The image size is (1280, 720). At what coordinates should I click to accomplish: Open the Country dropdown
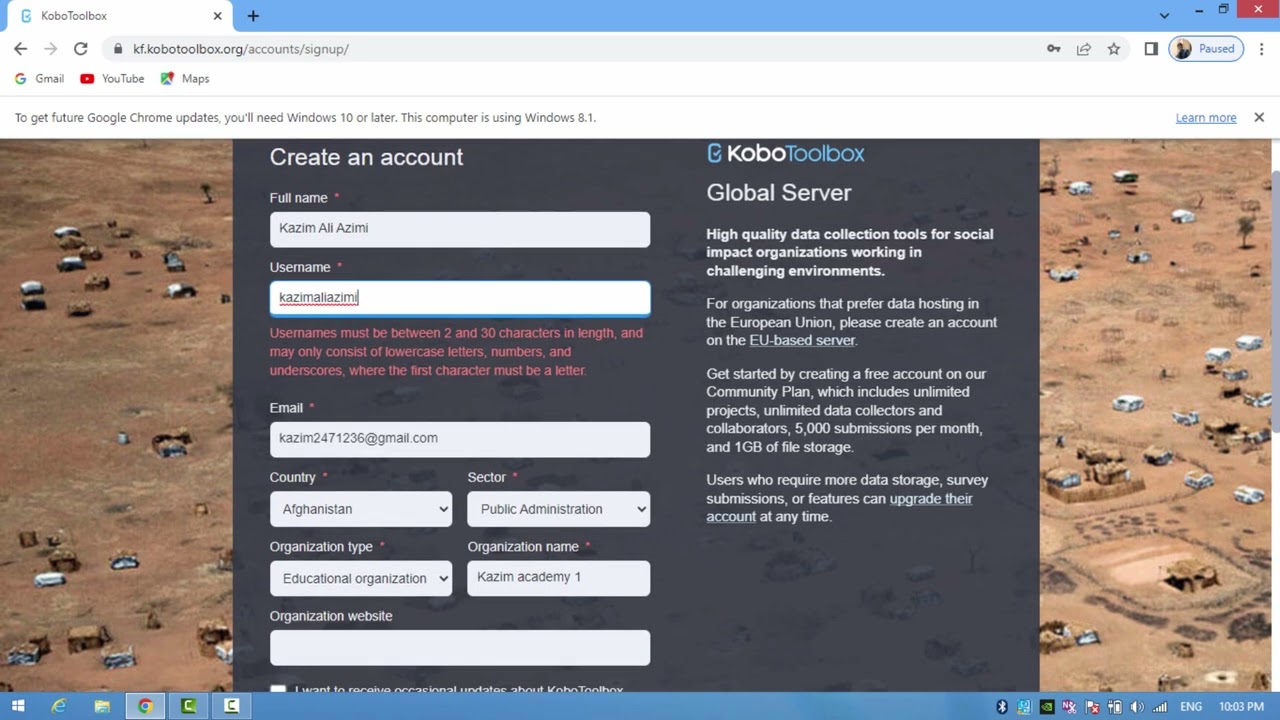pos(361,509)
